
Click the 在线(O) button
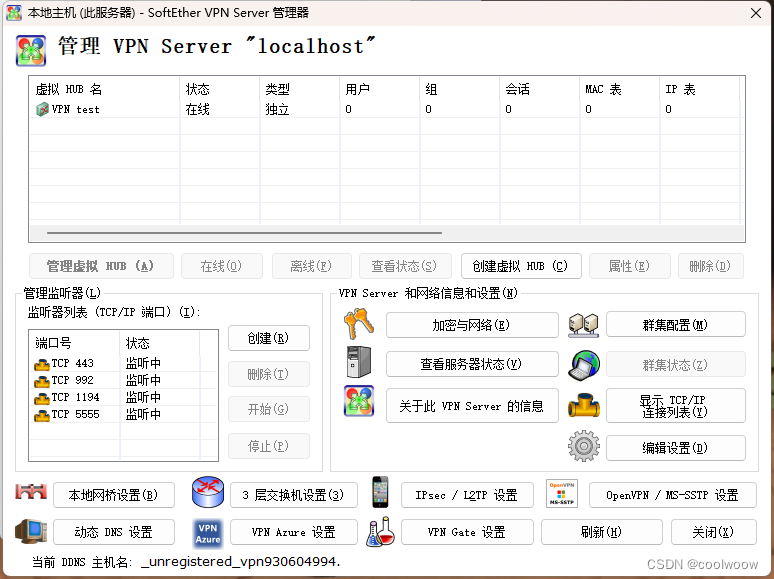222,266
